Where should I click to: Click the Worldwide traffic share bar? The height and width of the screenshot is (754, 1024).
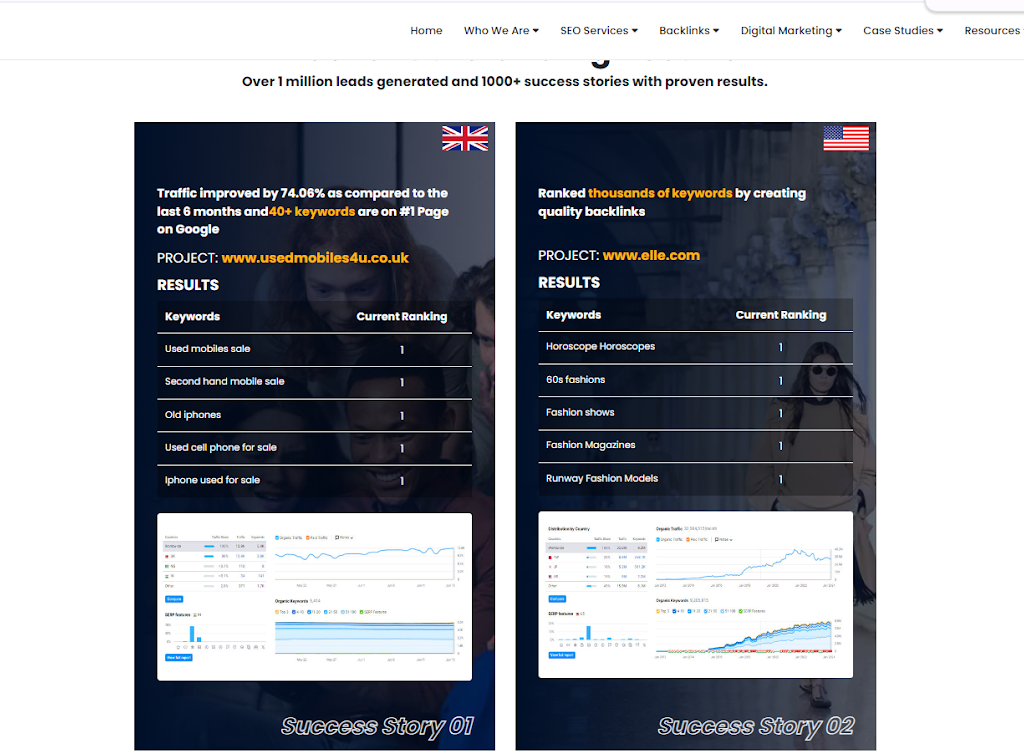pos(208,547)
